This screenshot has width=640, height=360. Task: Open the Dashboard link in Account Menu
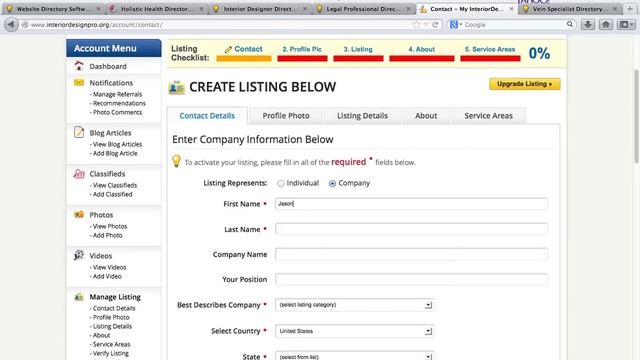[108, 67]
